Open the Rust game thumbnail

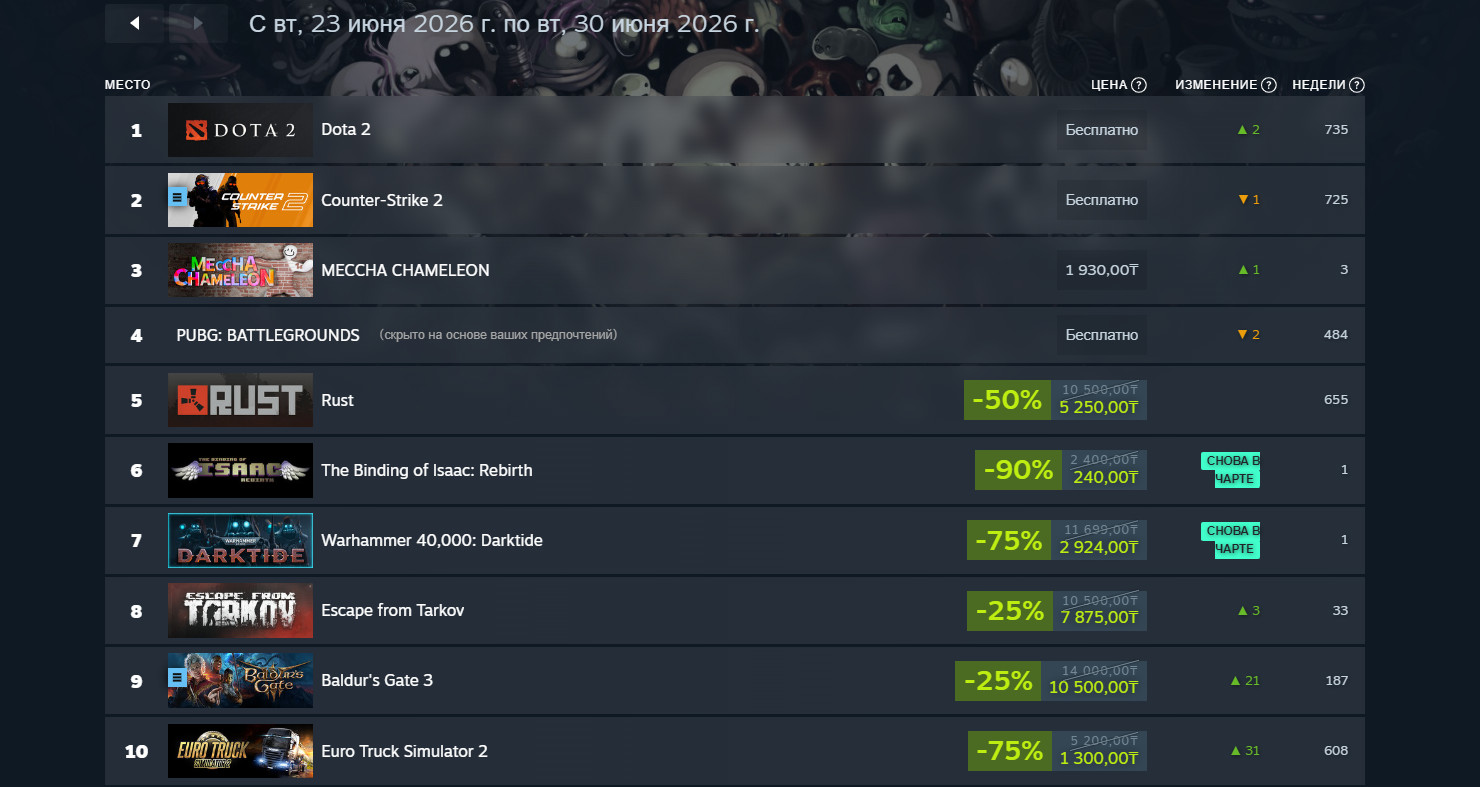tap(240, 400)
